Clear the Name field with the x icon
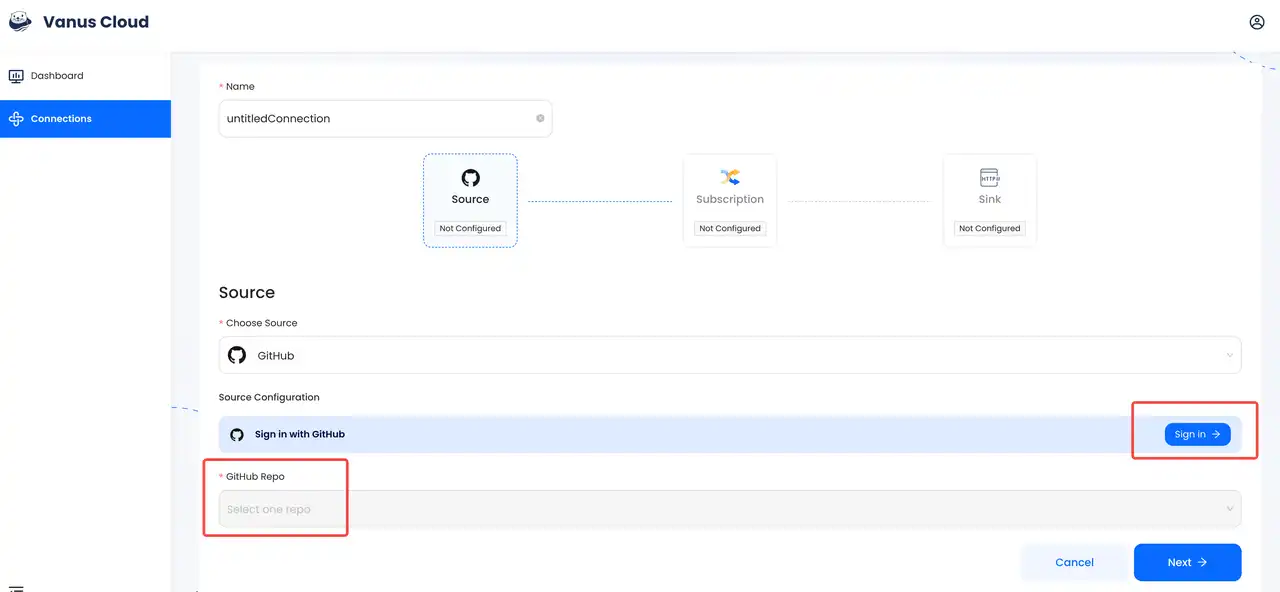The image size is (1280, 592). [x=540, y=118]
